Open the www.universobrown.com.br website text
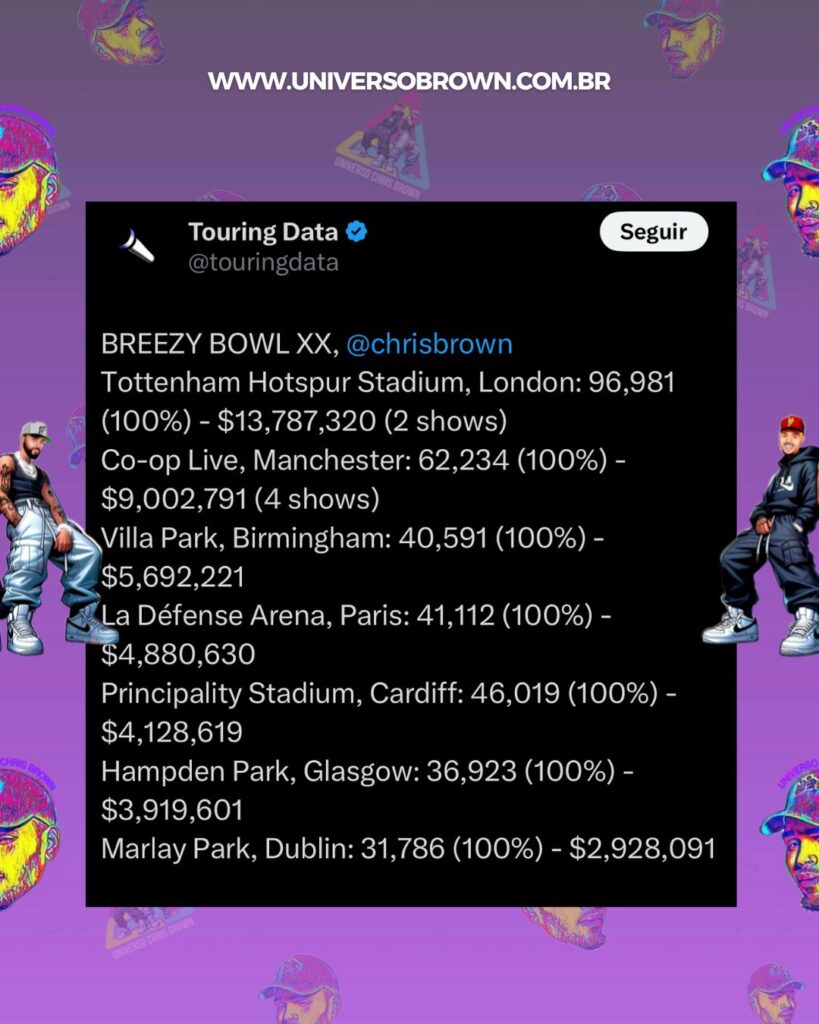Viewport: 819px width, 1024px height. tap(410, 81)
